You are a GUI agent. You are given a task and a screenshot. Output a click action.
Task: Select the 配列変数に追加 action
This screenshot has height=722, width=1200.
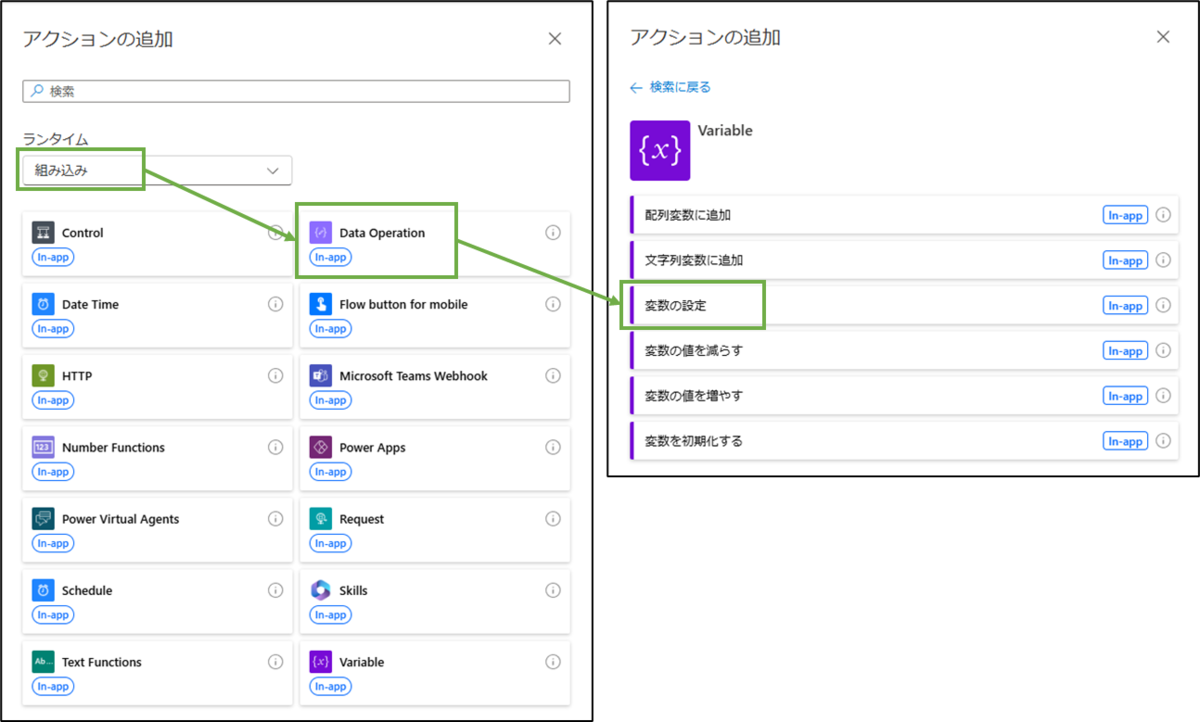[904, 215]
